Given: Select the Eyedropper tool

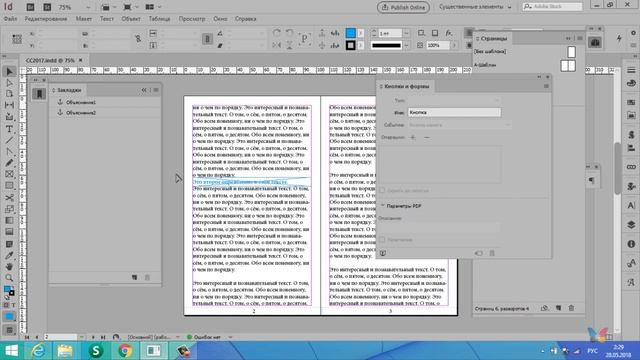Looking at the screenshot, I should (x=9, y=256).
